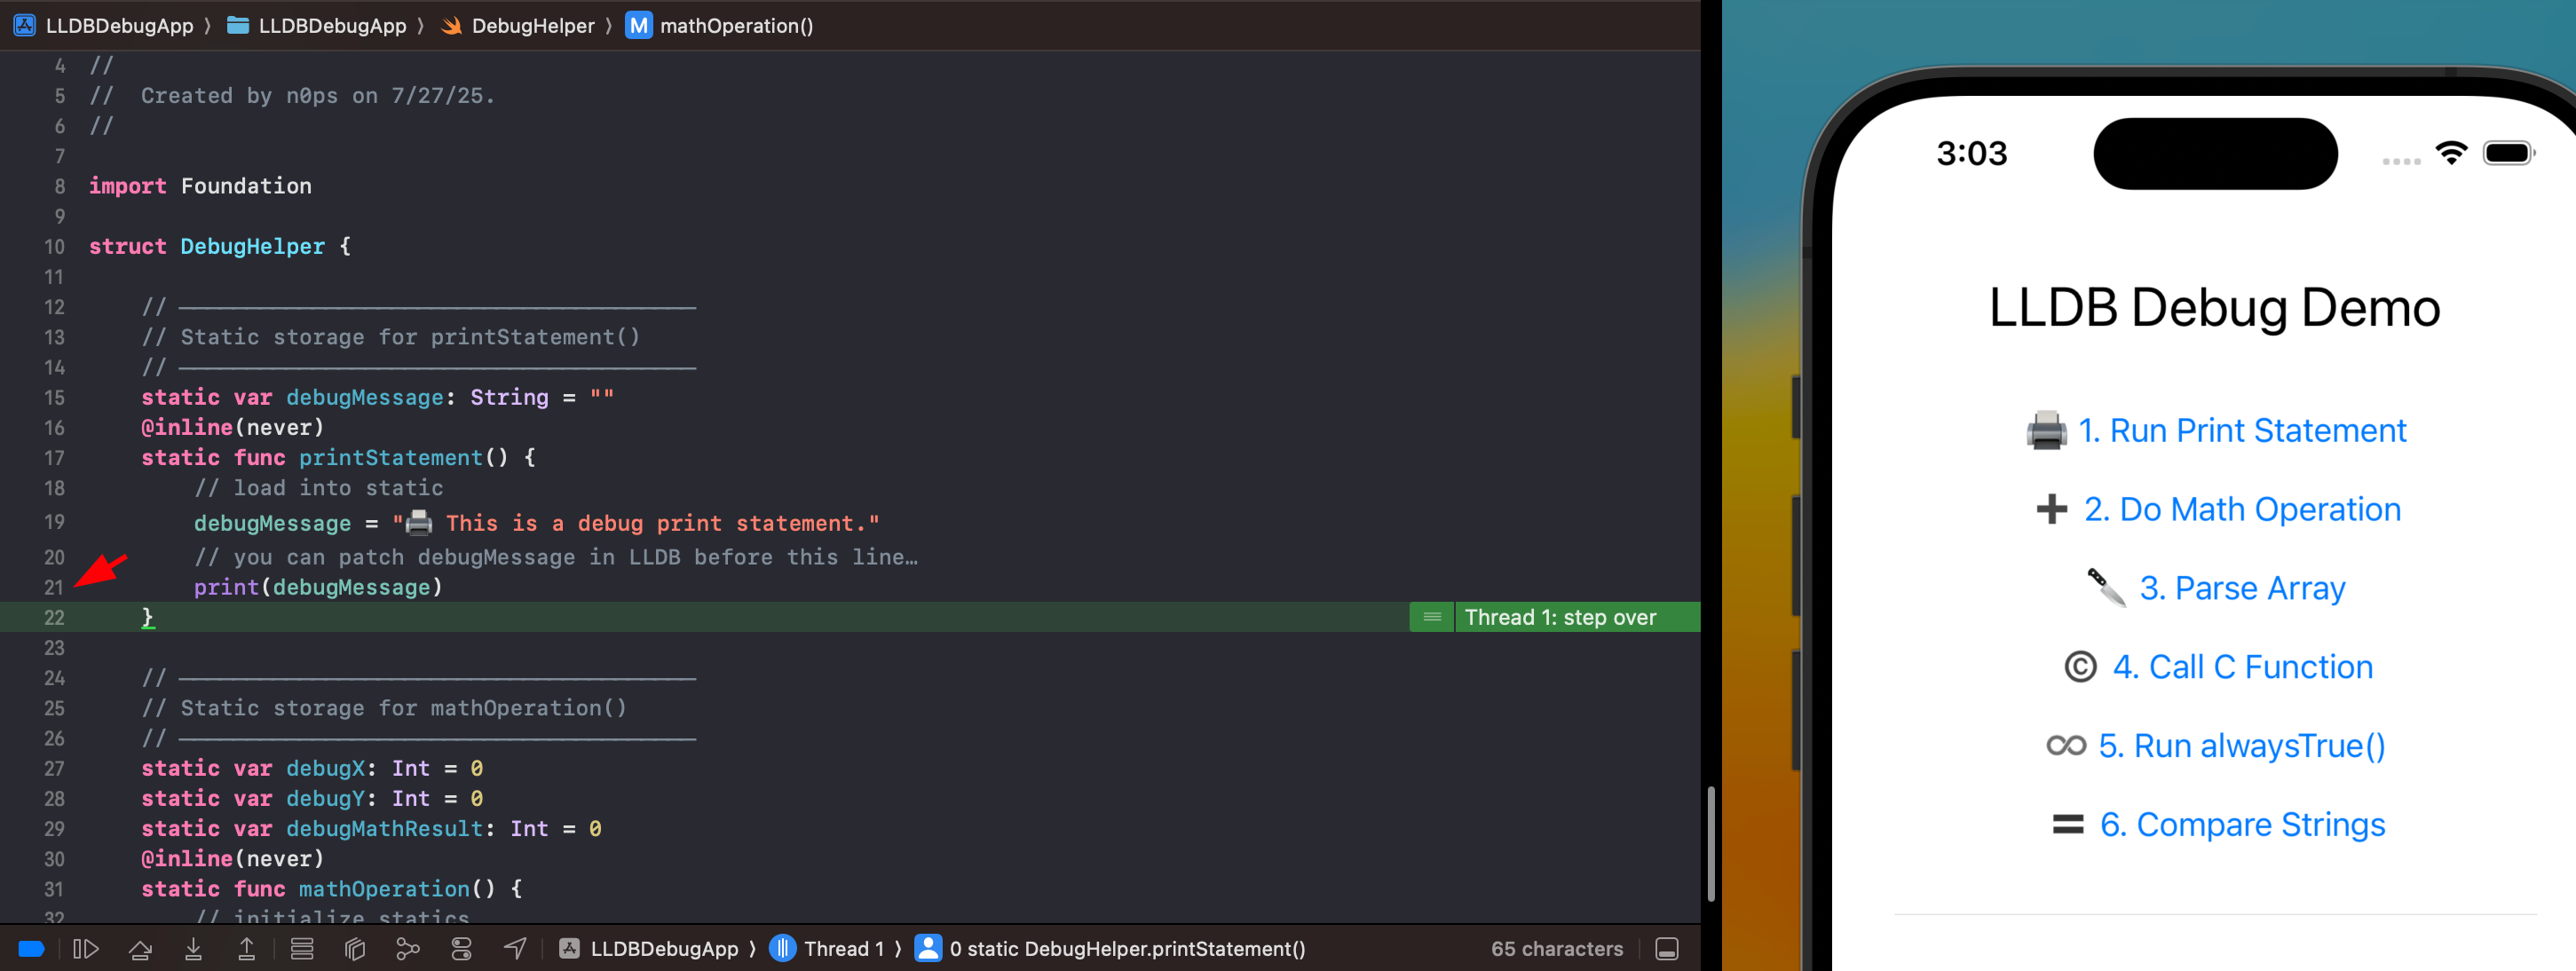Click the blue folder icon in jump bar
The height and width of the screenshot is (971, 2576).
238,25
